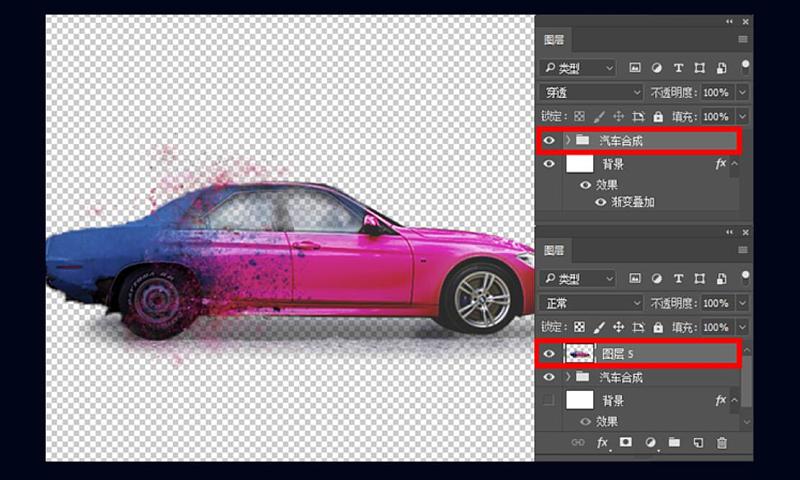Click the 图层 5 layer thumbnail
This screenshot has width=800, height=480.
[580, 352]
